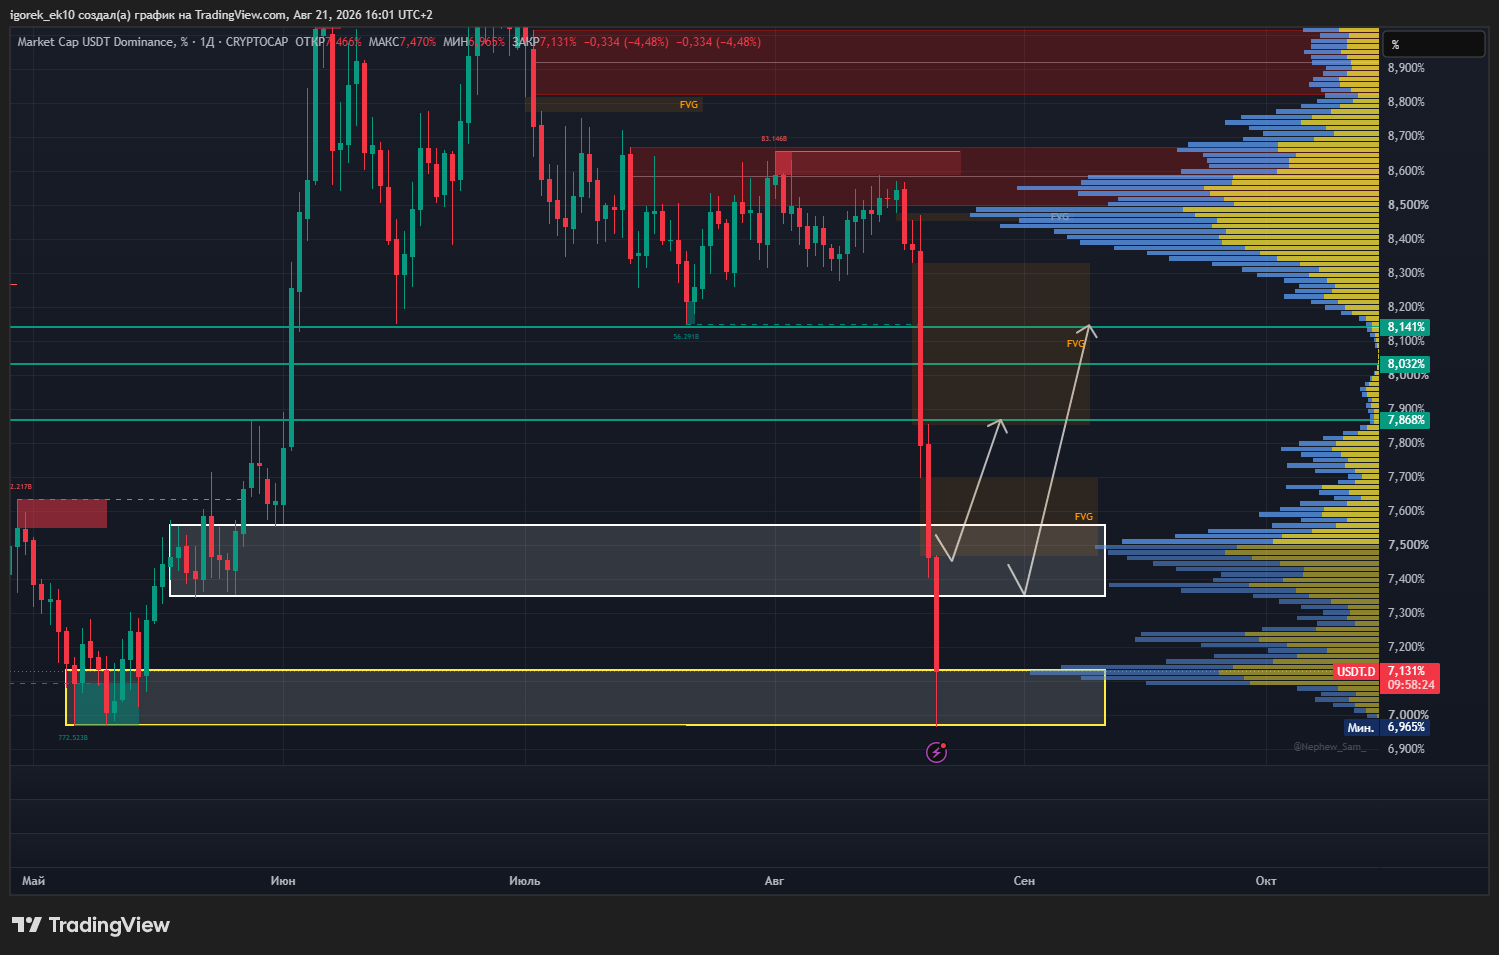The height and width of the screenshot is (955, 1499).
Task: Click the 8,500% price axis label
Action: pyautogui.click(x=1408, y=205)
